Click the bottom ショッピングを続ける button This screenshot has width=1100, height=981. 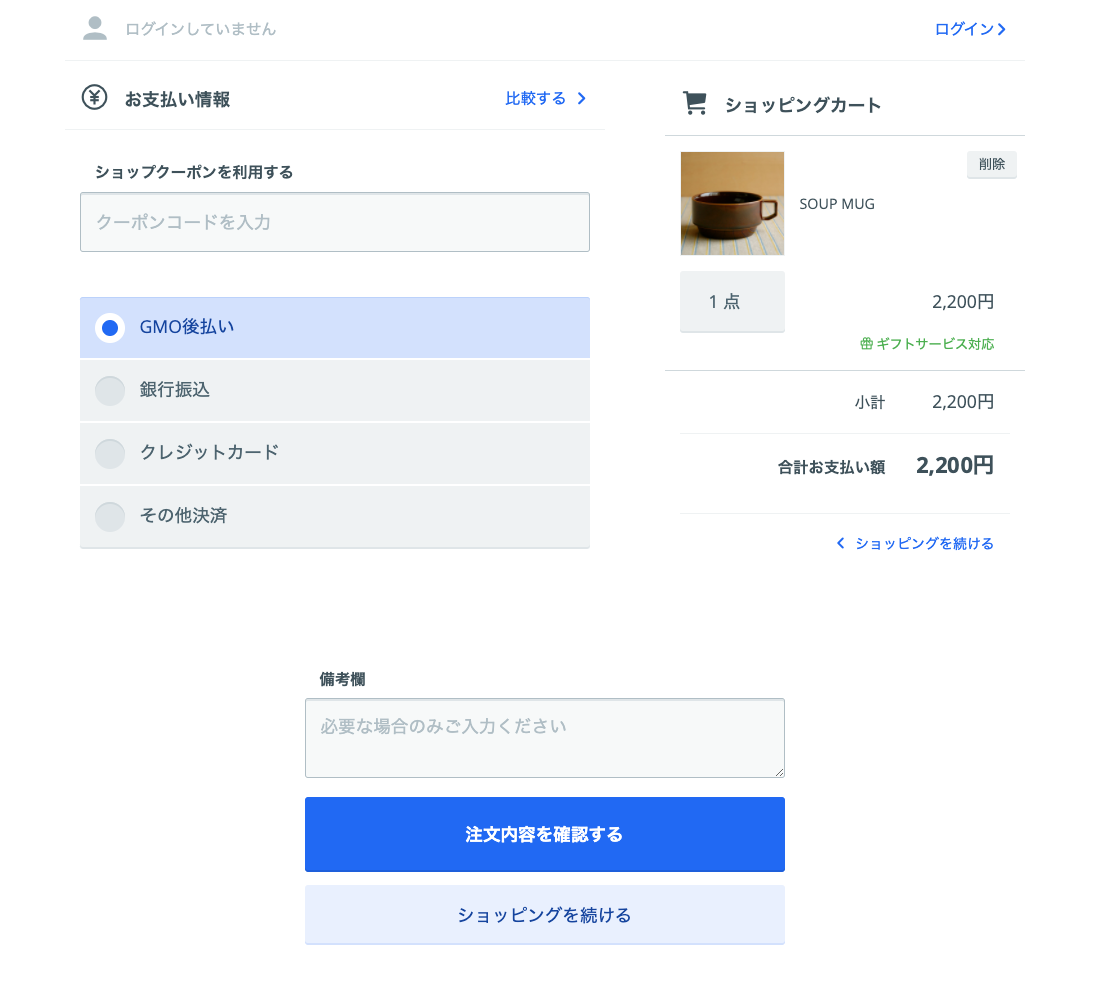[544, 915]
